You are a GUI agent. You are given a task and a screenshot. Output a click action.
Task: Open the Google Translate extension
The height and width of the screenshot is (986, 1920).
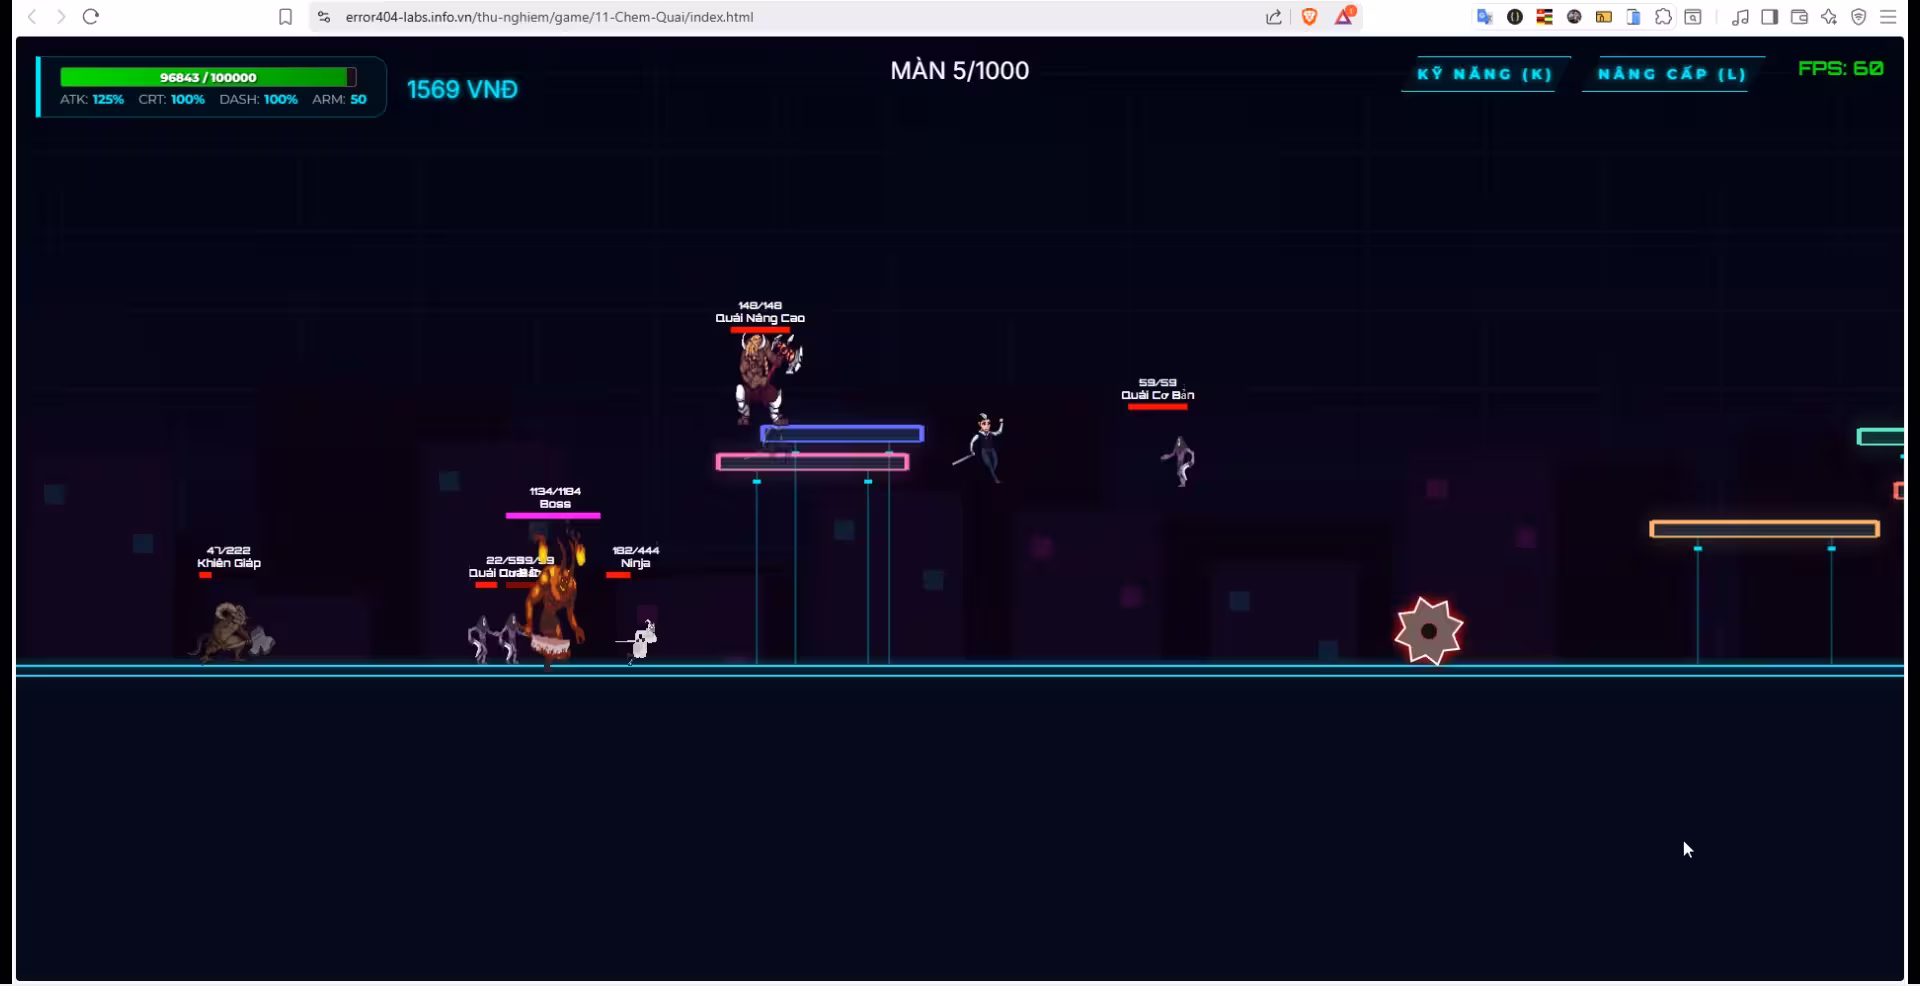click(x=1485, y=17)
